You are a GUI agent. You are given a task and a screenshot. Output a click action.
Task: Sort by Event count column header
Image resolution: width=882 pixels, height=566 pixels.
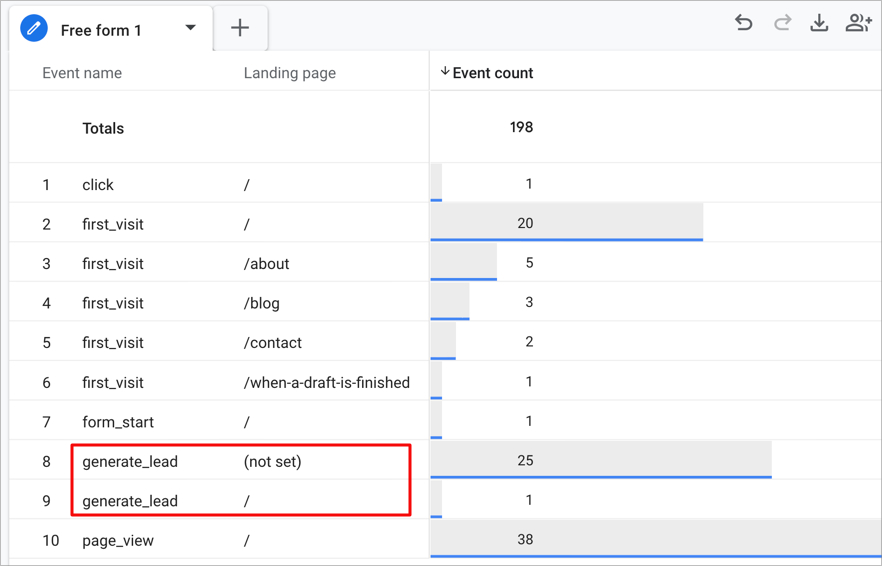[x=493, y=73]
